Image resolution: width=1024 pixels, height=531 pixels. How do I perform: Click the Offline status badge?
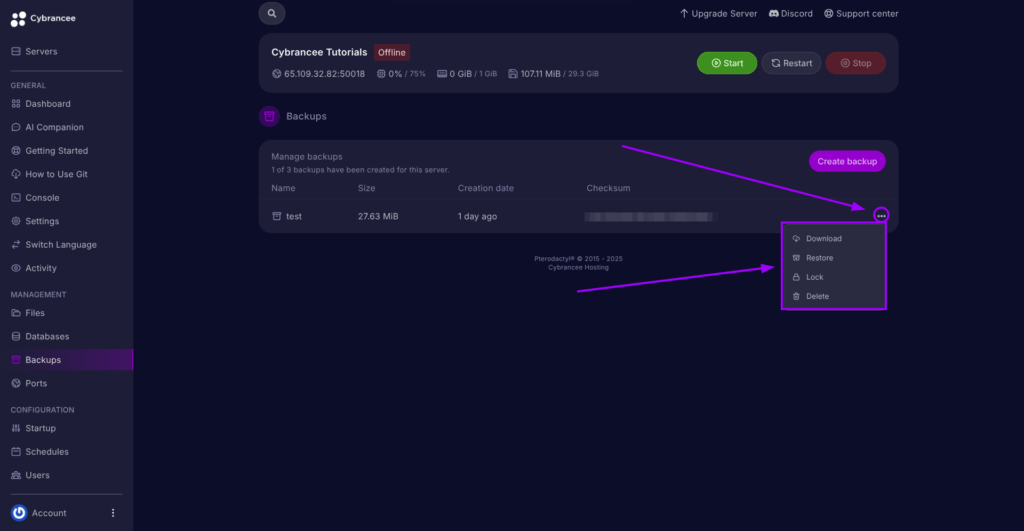pyautogui.click(x=392, y=53)
